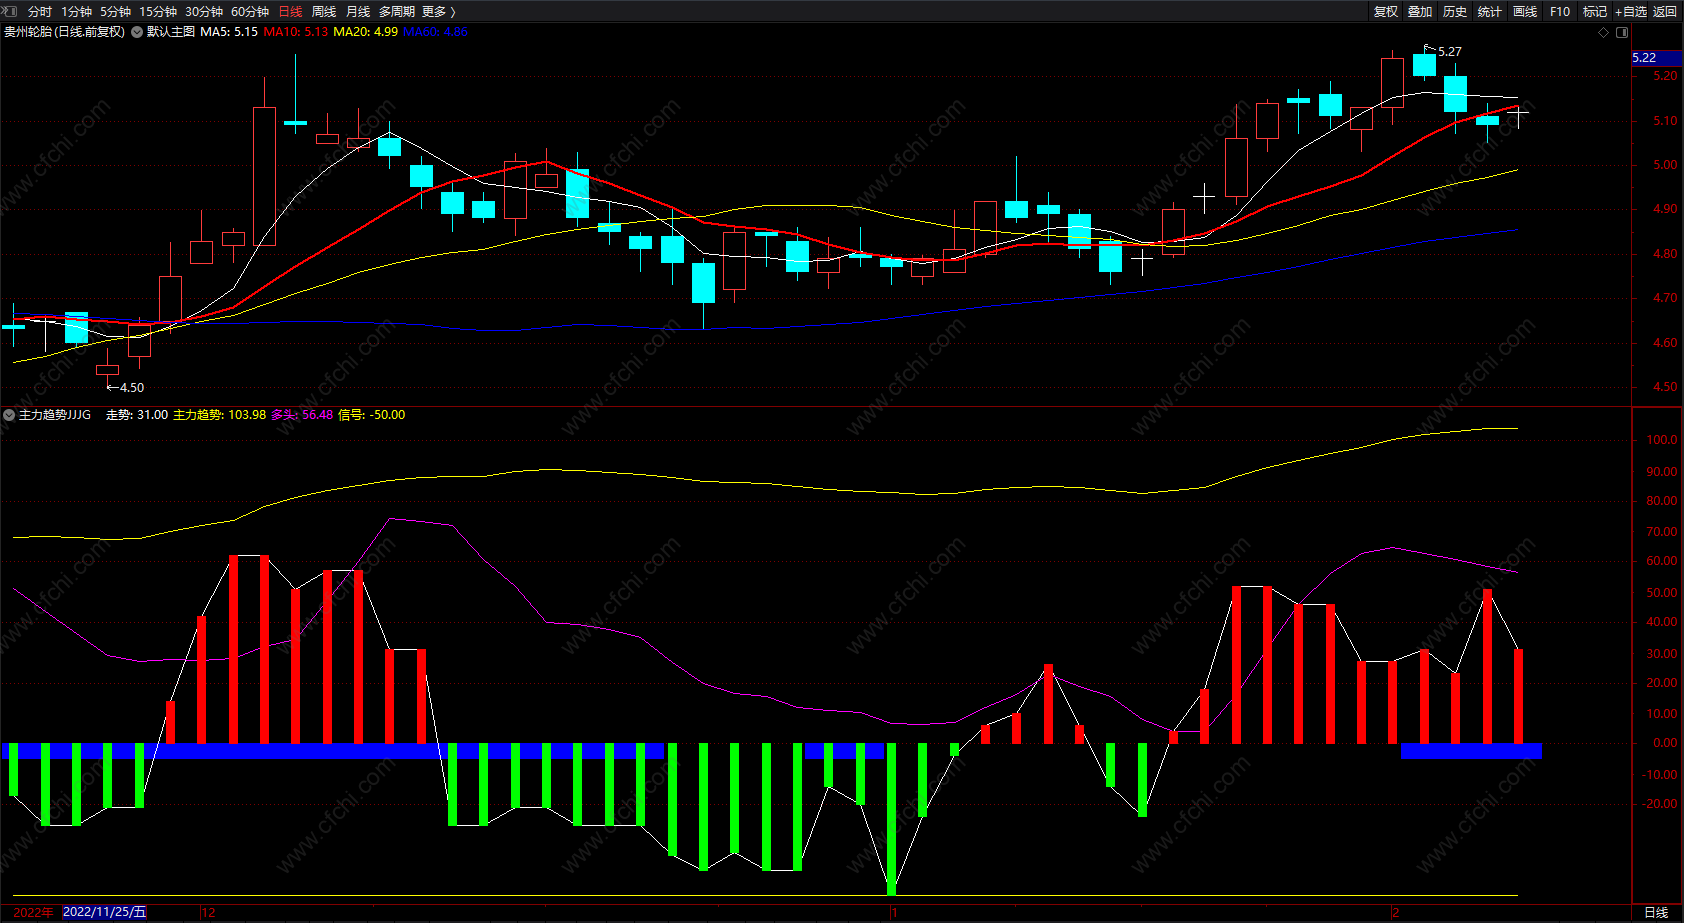
Task: Click the 复权 adjustment button
Action: pos(1386,12)
